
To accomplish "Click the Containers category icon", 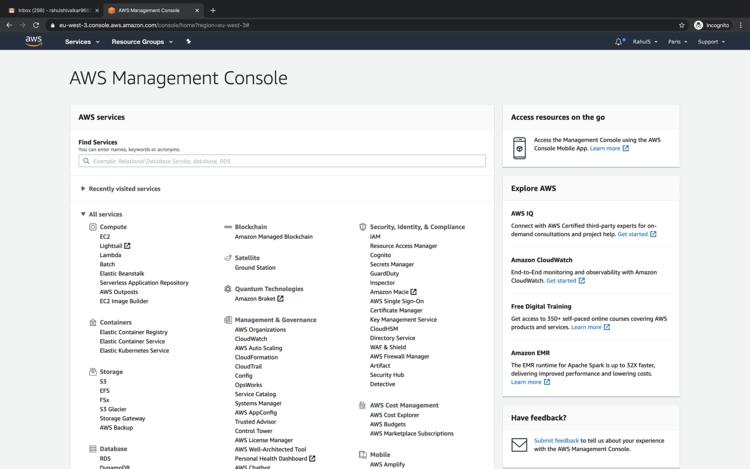I will [x=93, y=322].
